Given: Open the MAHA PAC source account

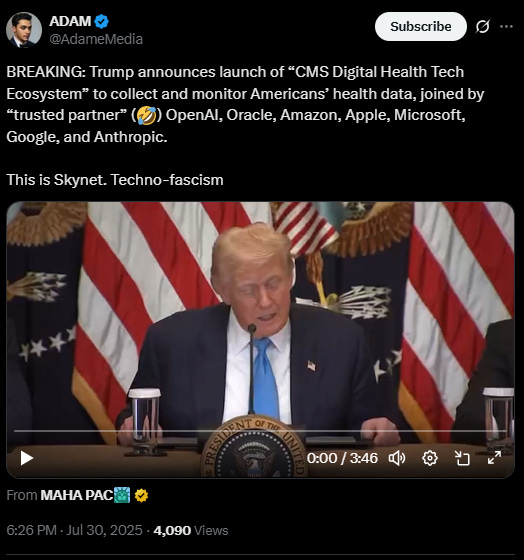Looking at the screenshot, I should click(x=76, y=495).
